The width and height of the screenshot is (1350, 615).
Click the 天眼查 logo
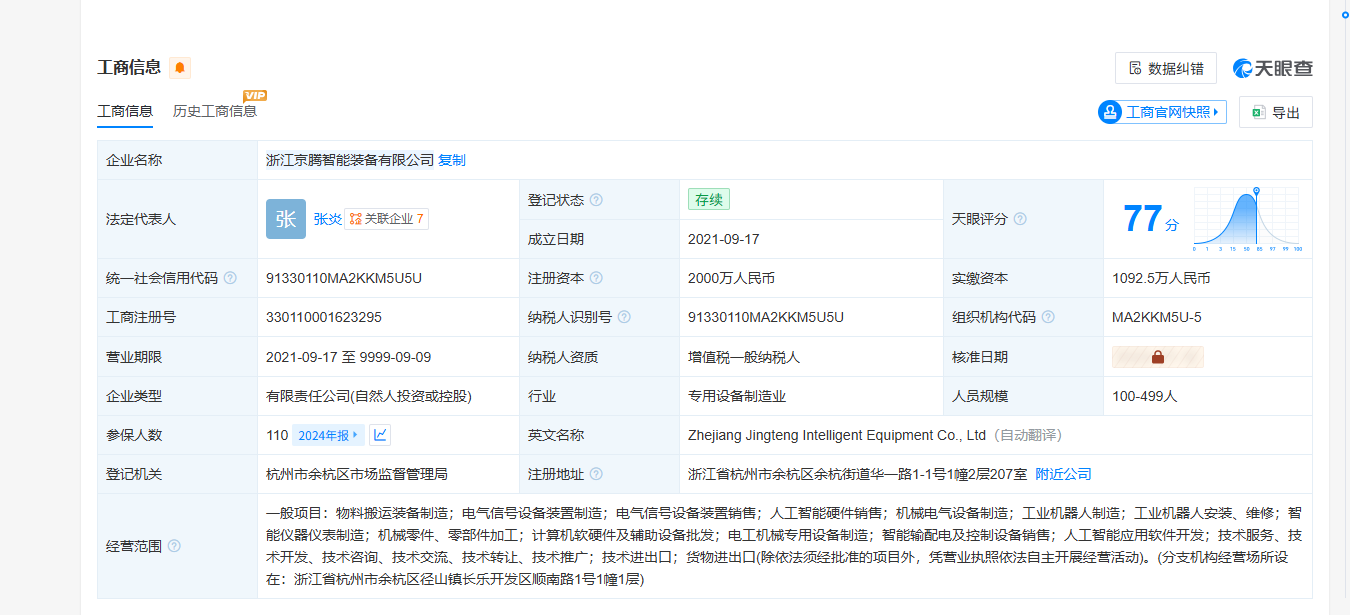(x=1272, y=68)
